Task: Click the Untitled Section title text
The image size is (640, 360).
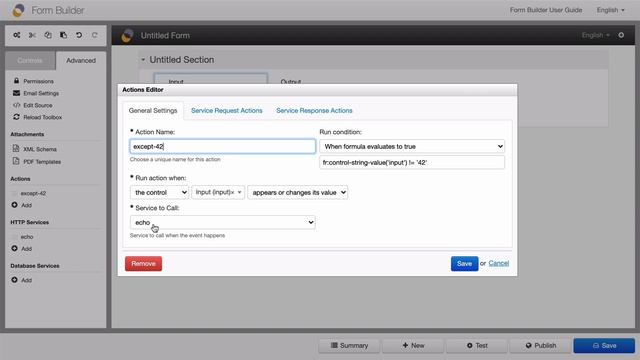Action: 182,60
